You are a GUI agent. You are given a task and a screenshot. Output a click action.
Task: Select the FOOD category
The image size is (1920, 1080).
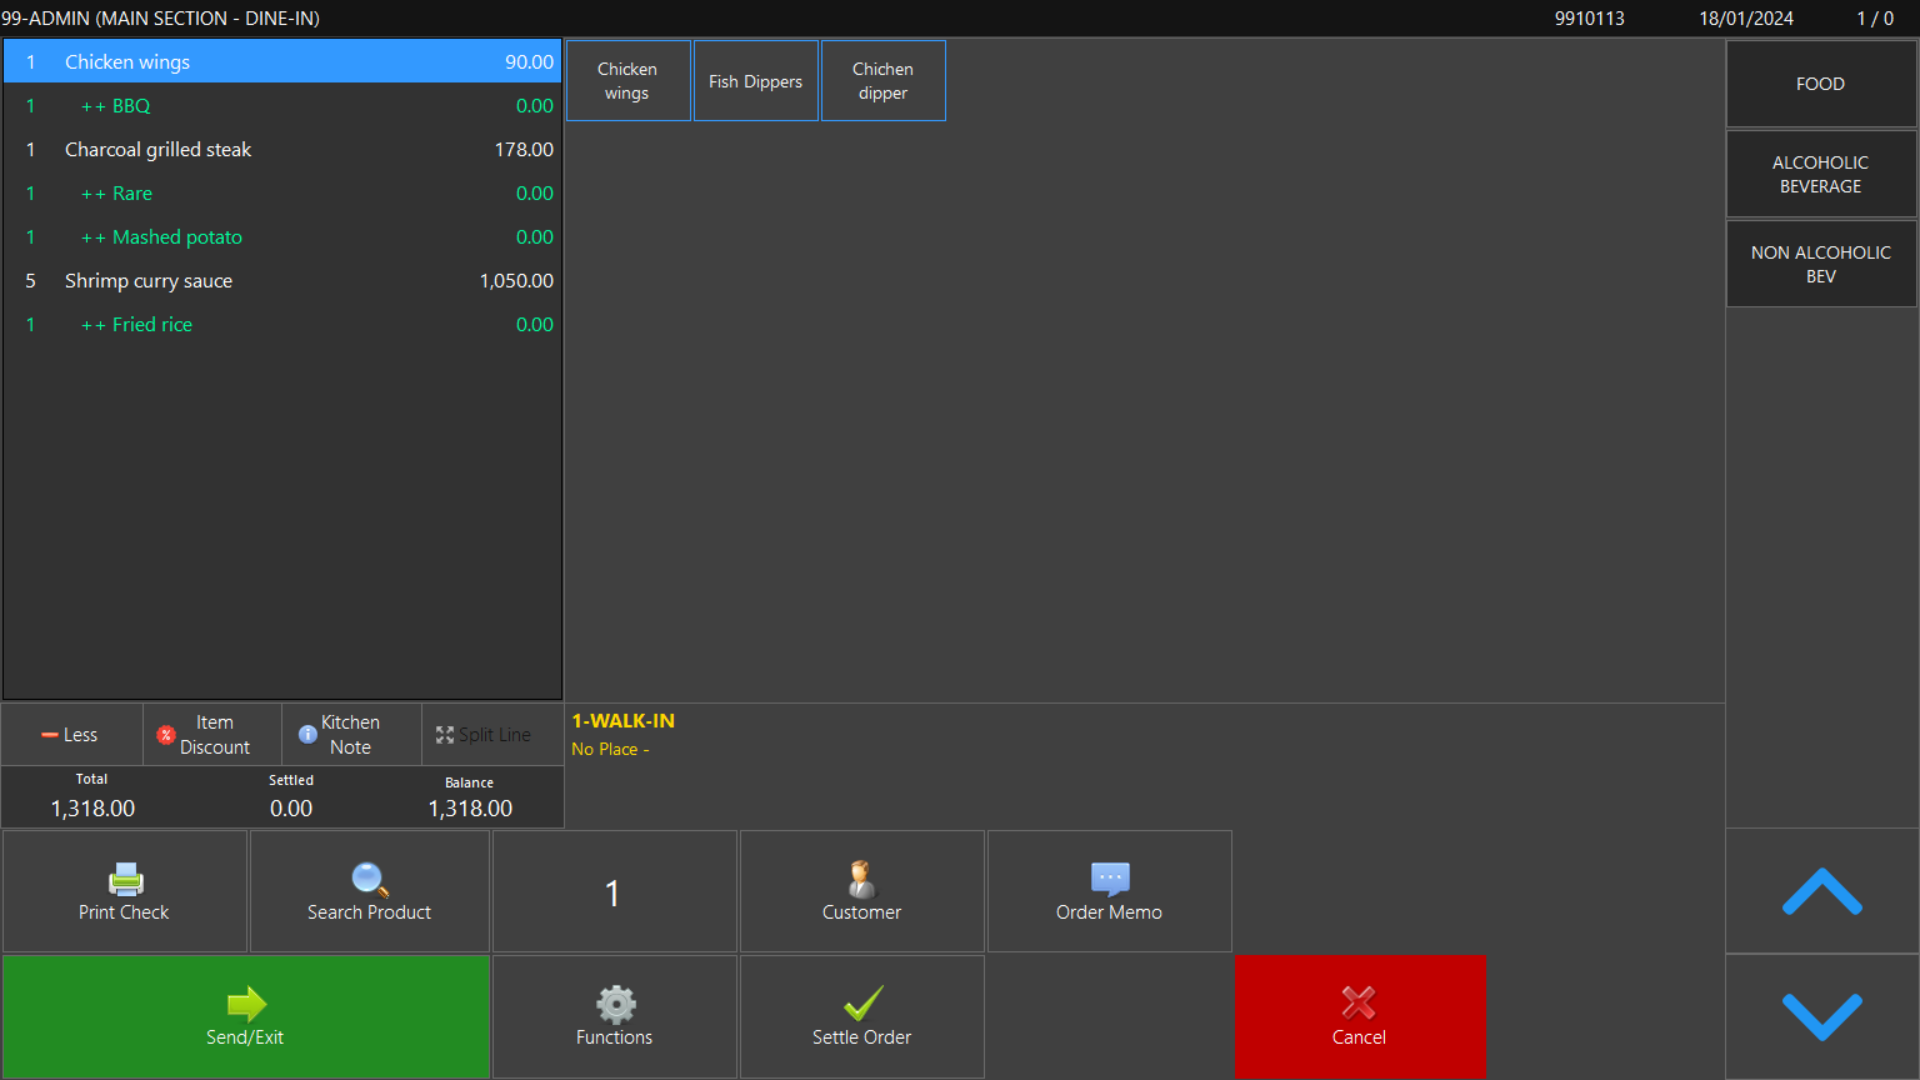[1820, 84]
